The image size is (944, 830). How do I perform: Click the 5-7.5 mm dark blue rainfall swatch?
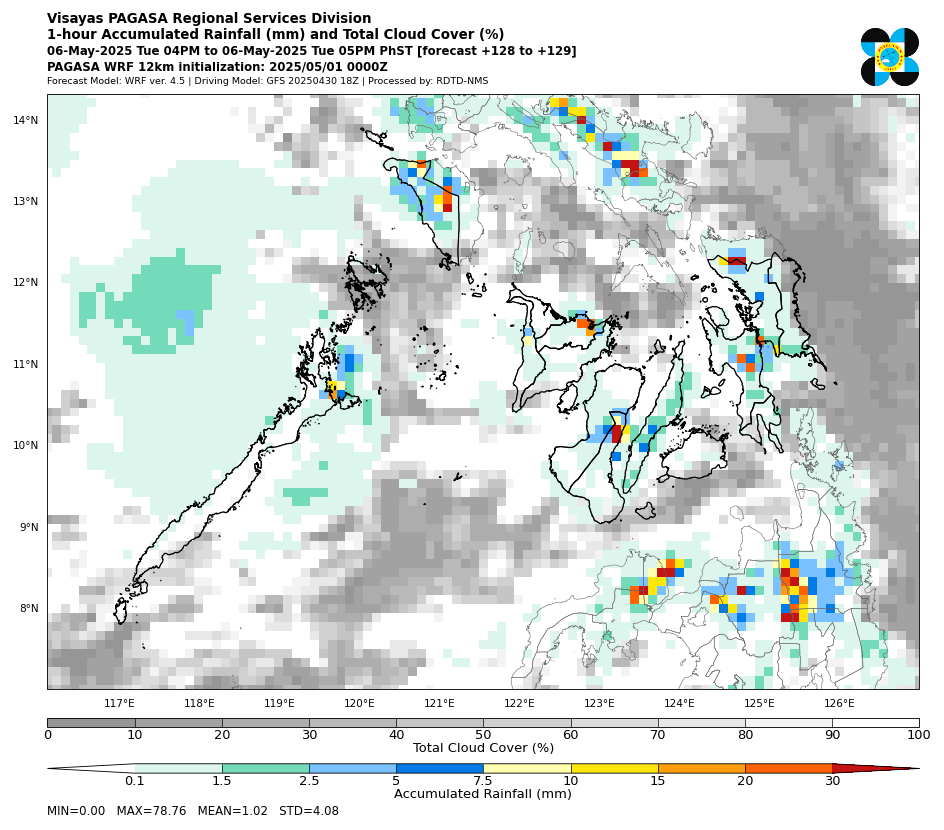(x=439, y=769)
